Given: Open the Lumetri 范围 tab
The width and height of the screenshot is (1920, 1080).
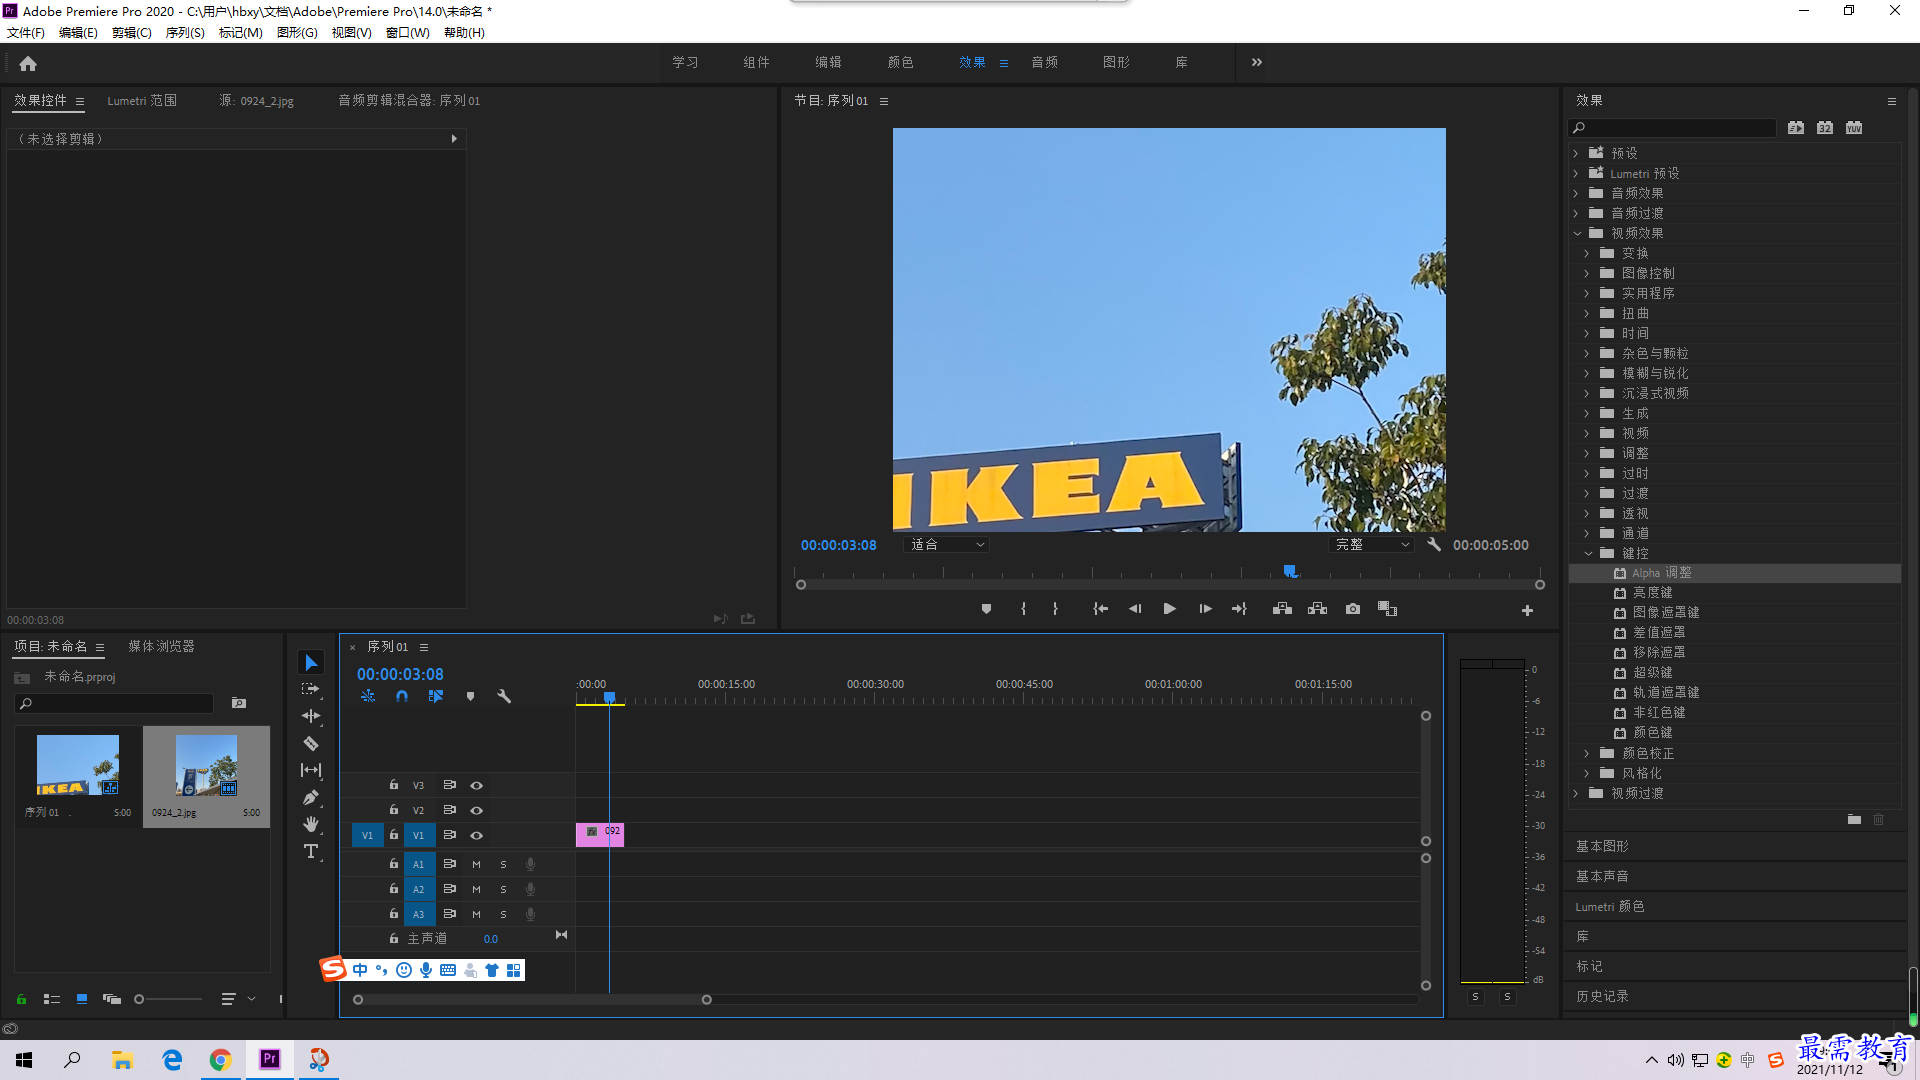Looking at the screenshot, I should pyautogui.click(x=142, y=101).
